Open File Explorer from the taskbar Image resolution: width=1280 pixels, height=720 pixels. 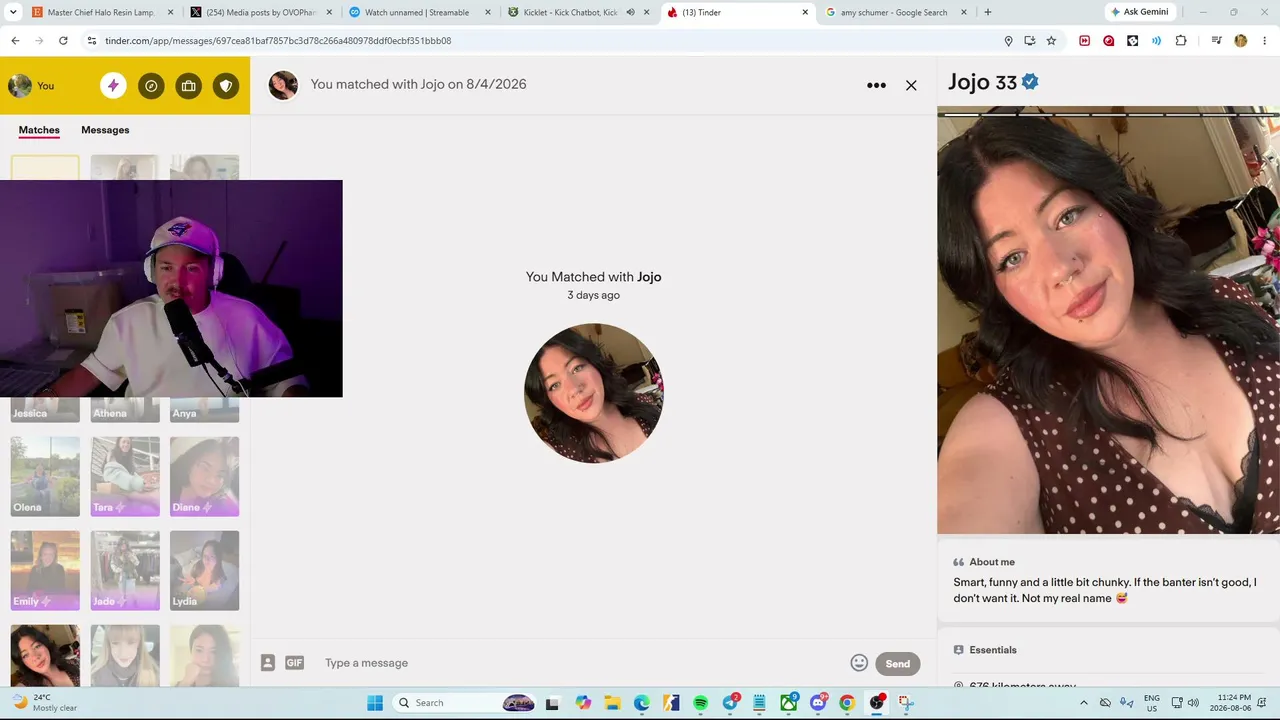(612, 703)
